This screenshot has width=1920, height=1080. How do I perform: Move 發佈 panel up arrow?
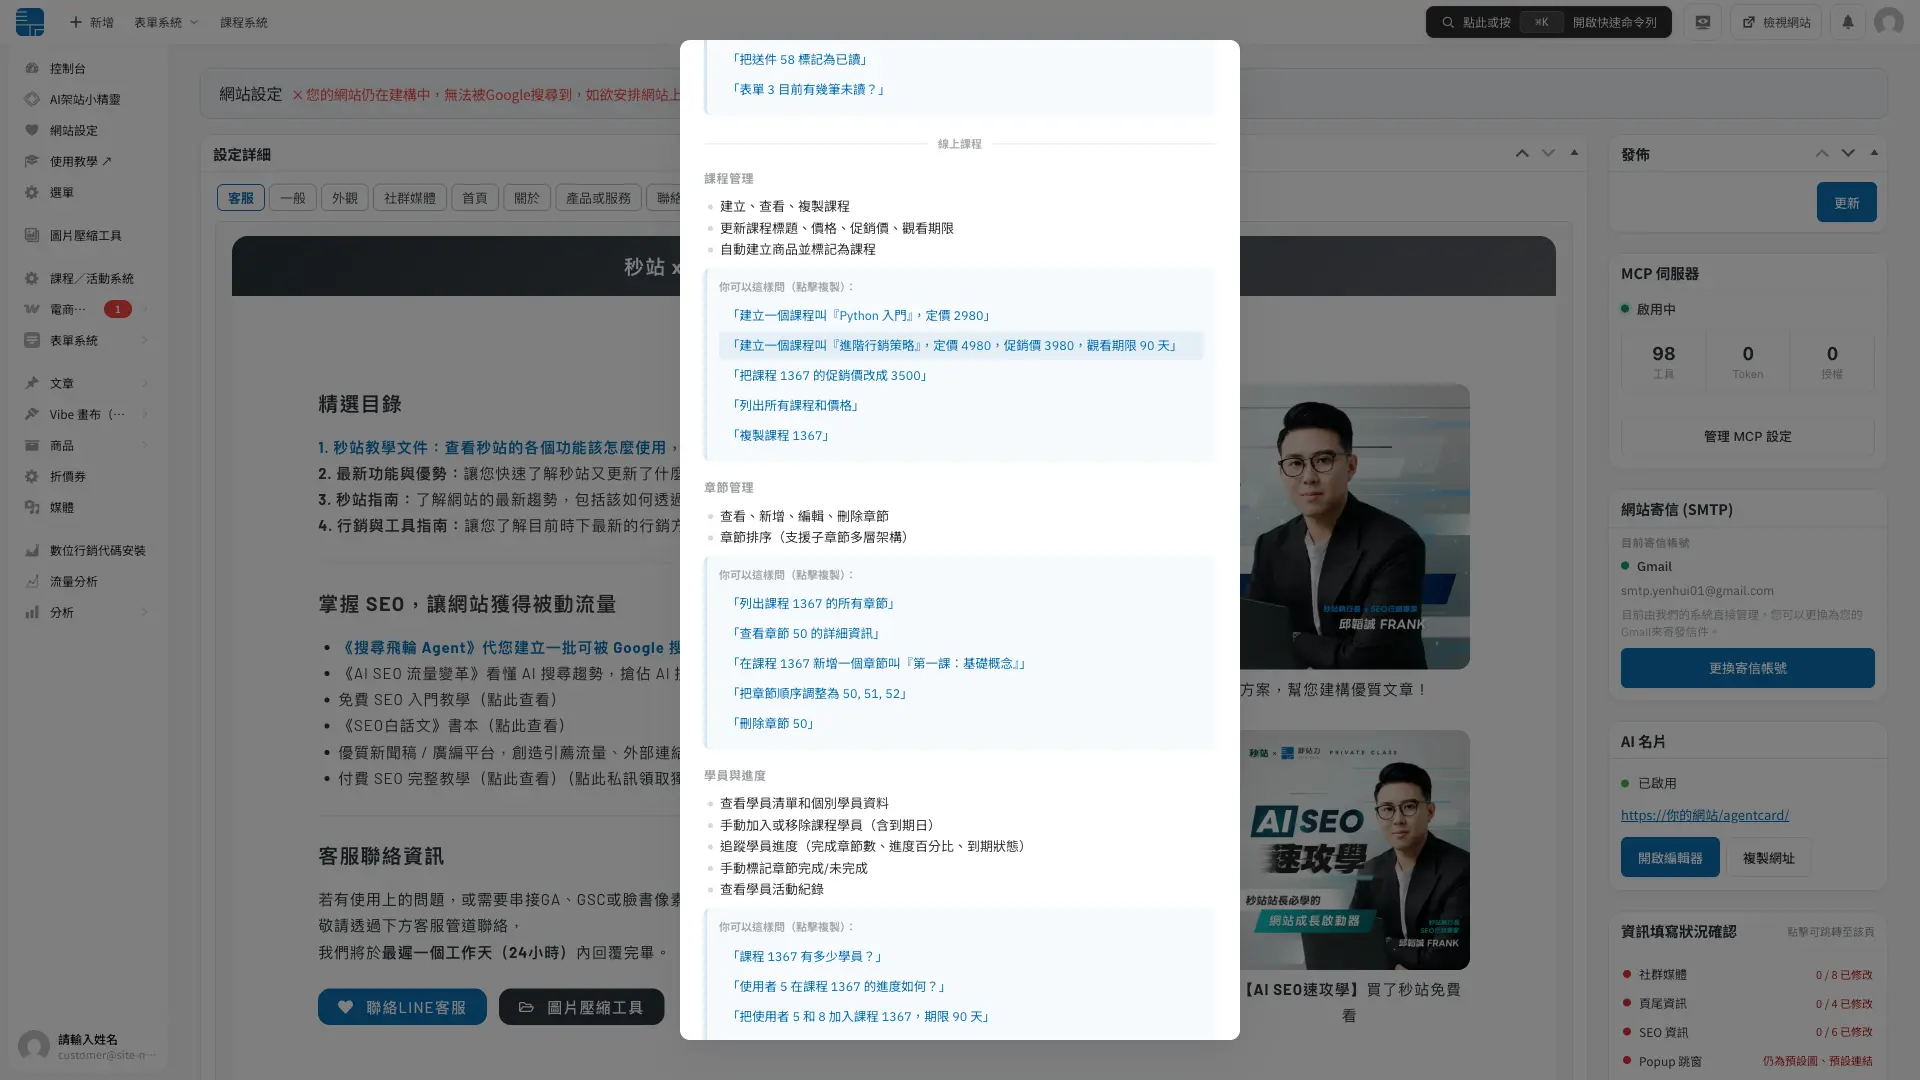[x=1822, y=153]
